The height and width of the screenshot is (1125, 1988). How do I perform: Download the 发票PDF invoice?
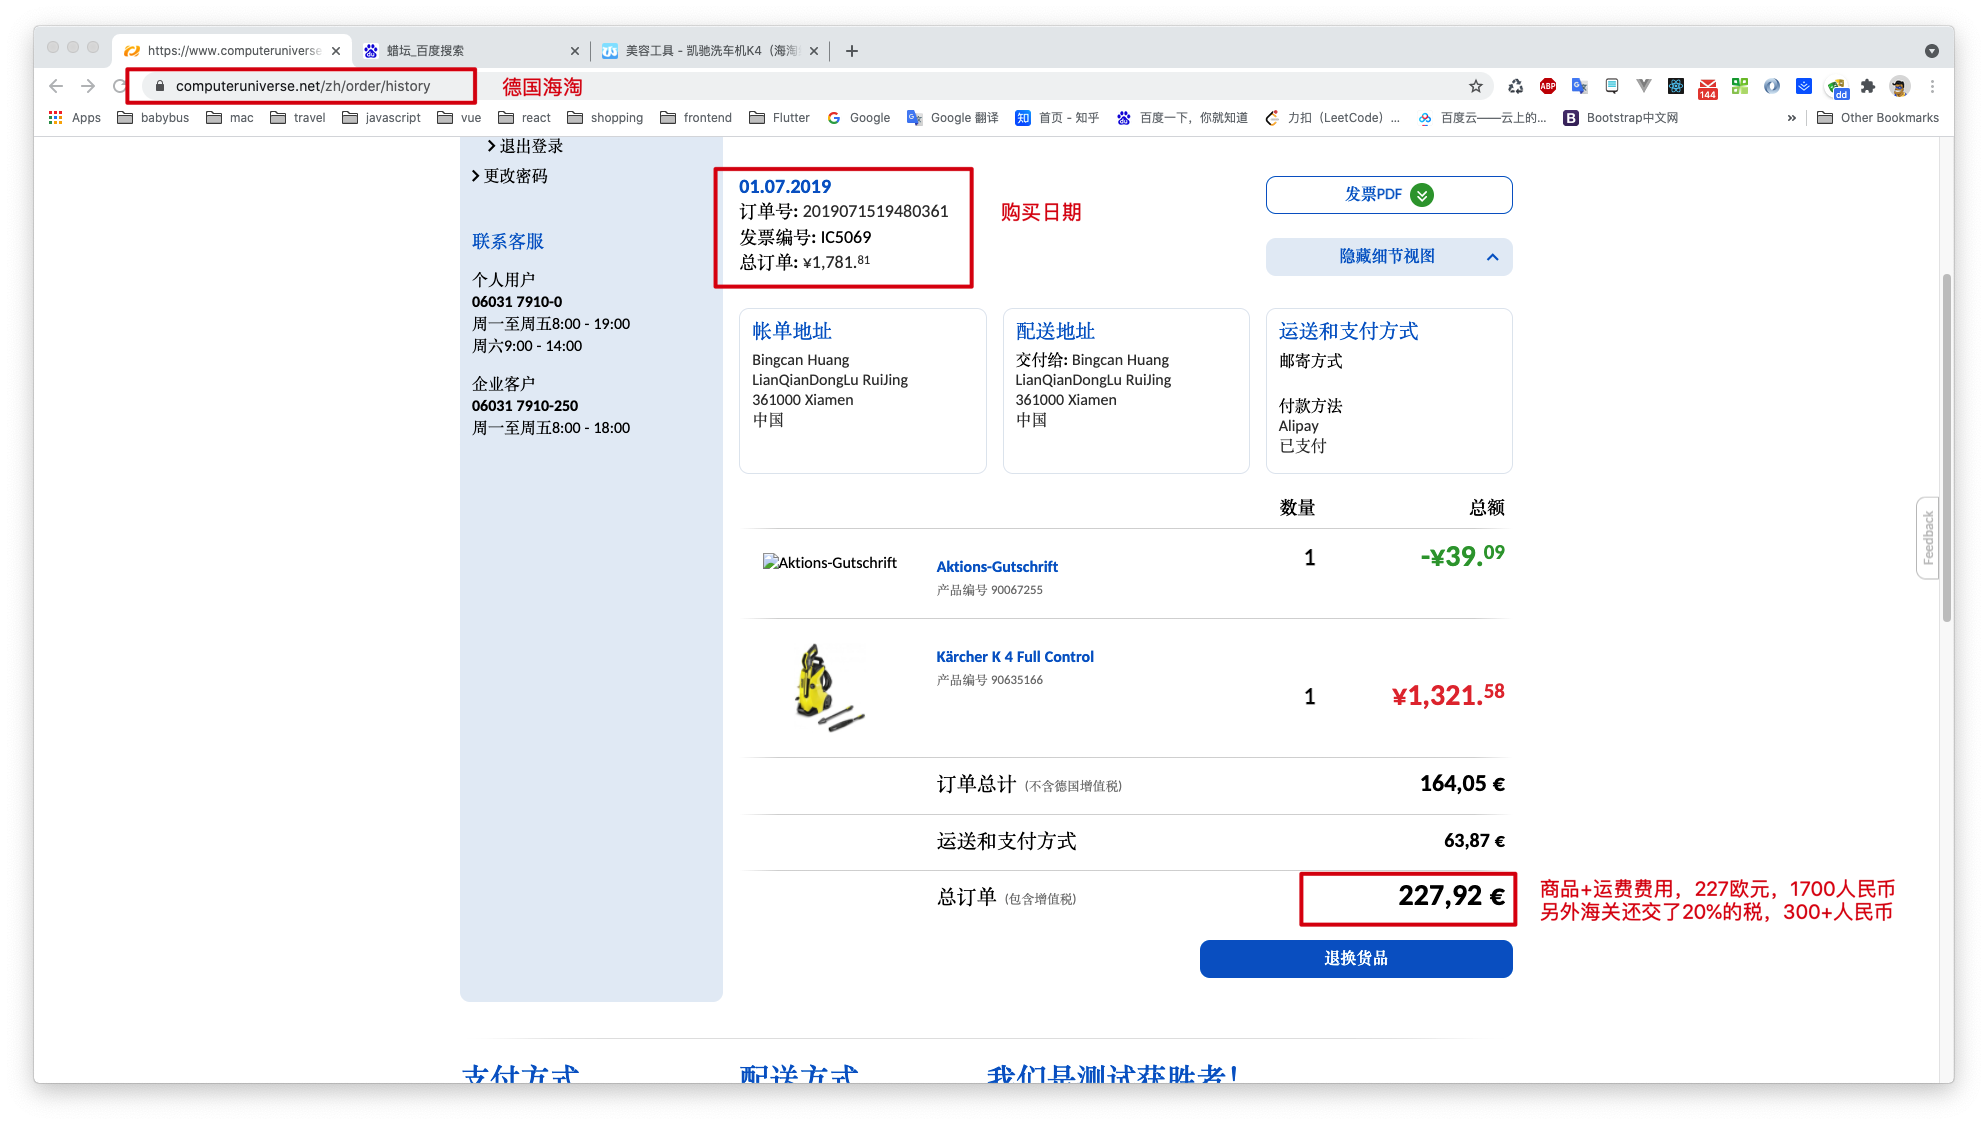[x=1388, y=195]
